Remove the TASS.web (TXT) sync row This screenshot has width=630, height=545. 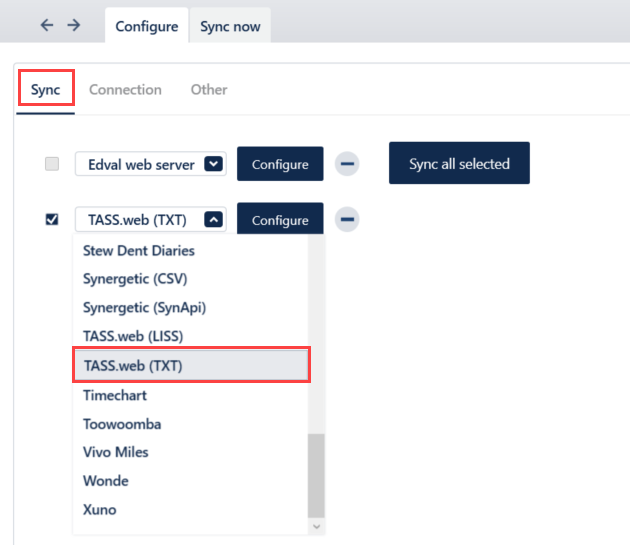click(x=347, y=219)
